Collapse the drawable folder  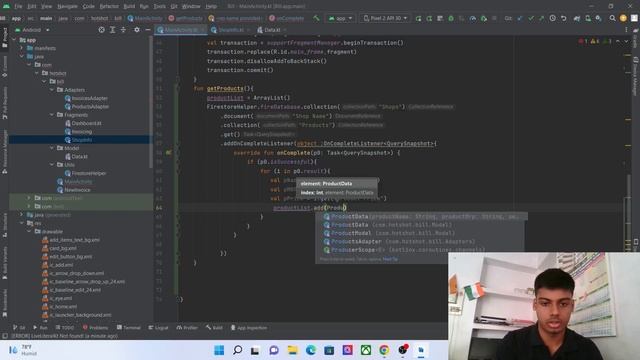(29, 231)
